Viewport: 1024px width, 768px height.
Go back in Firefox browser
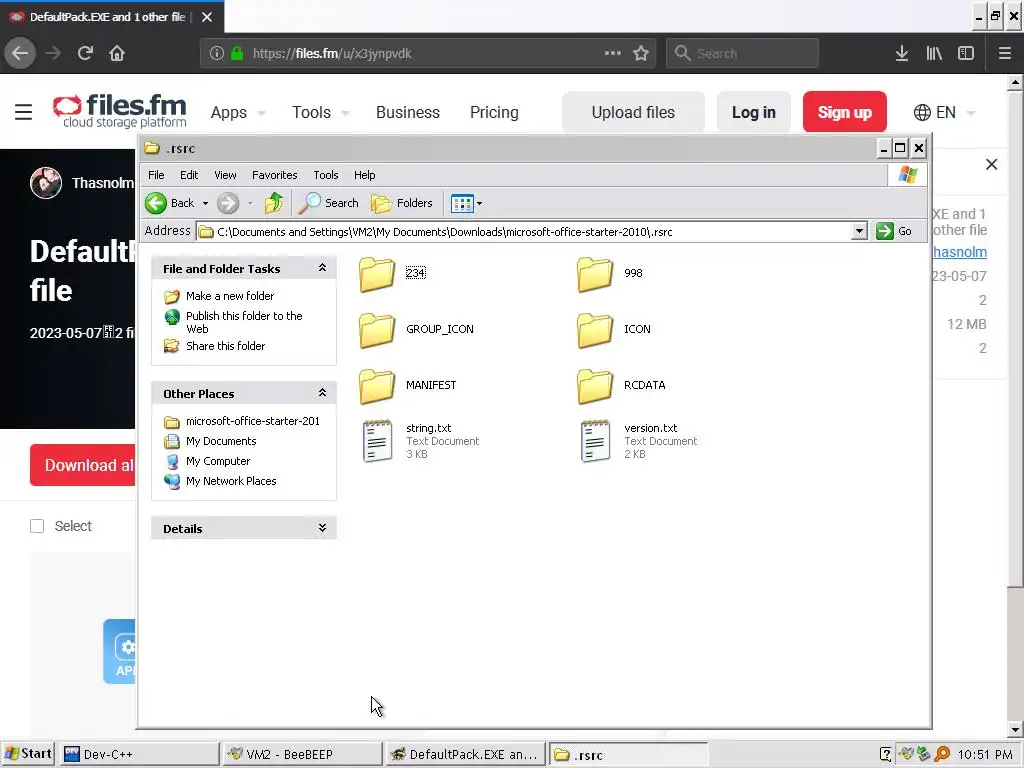tap(20, 53)
